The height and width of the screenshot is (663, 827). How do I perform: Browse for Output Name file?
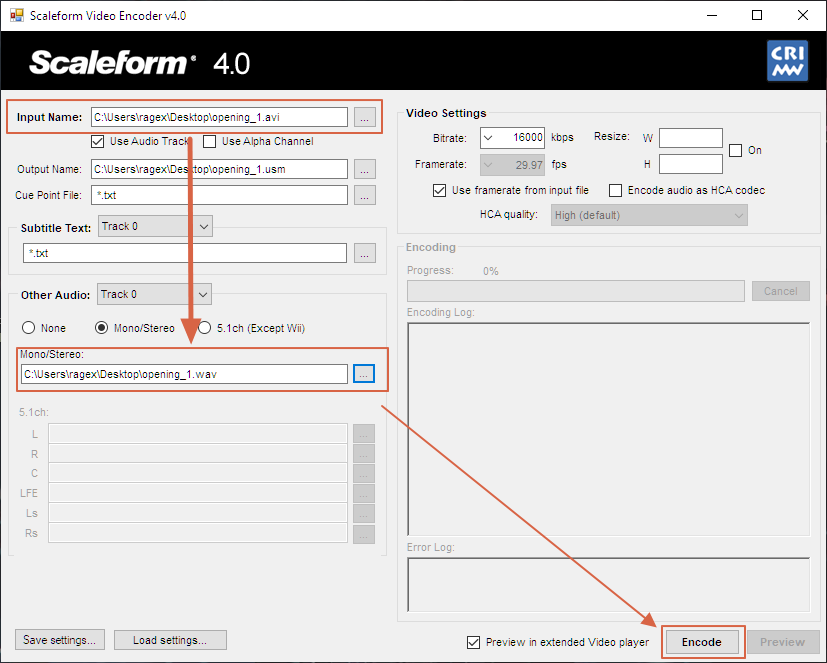point(364,169)
